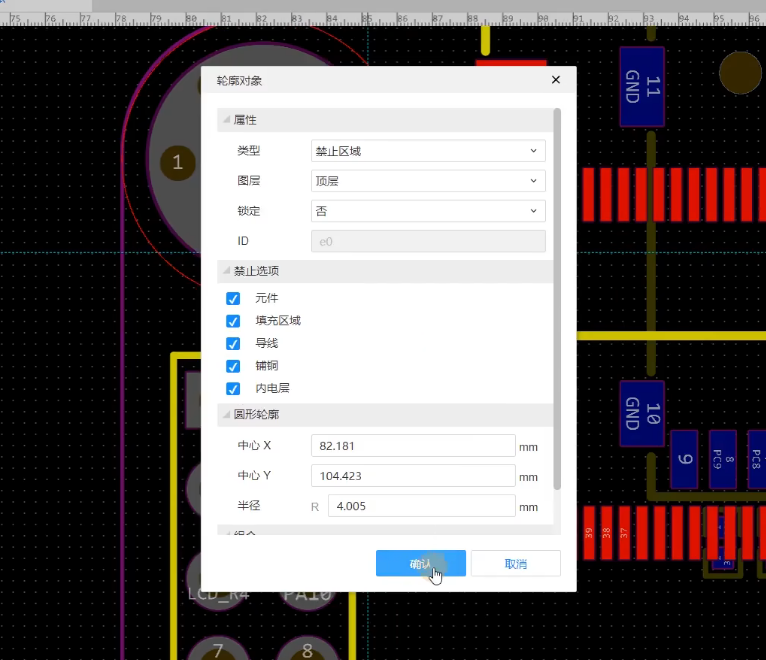Click the 半径 label text
Viewport: 766px width, 660px height.
[249, 506]
